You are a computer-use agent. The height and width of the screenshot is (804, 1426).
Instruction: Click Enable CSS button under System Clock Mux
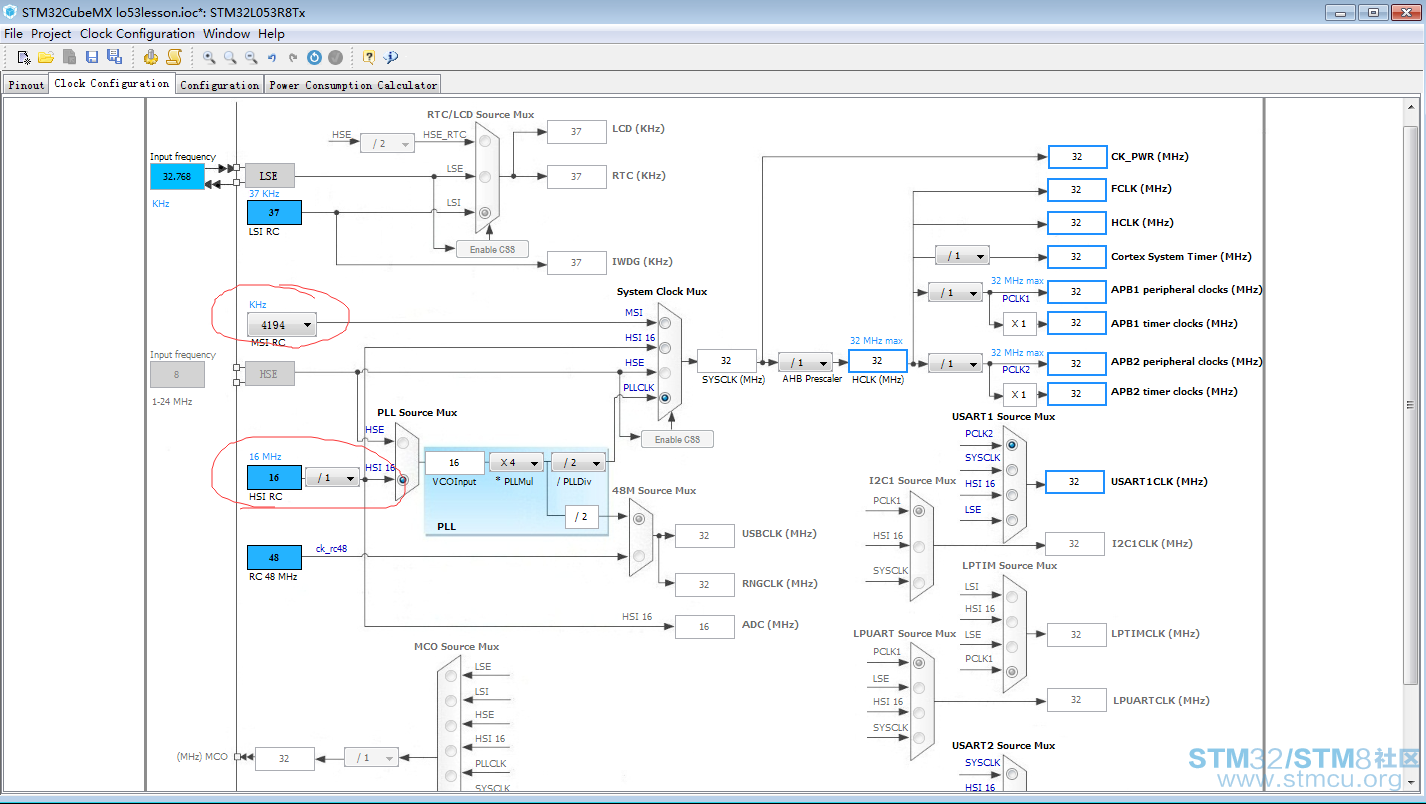677,439
